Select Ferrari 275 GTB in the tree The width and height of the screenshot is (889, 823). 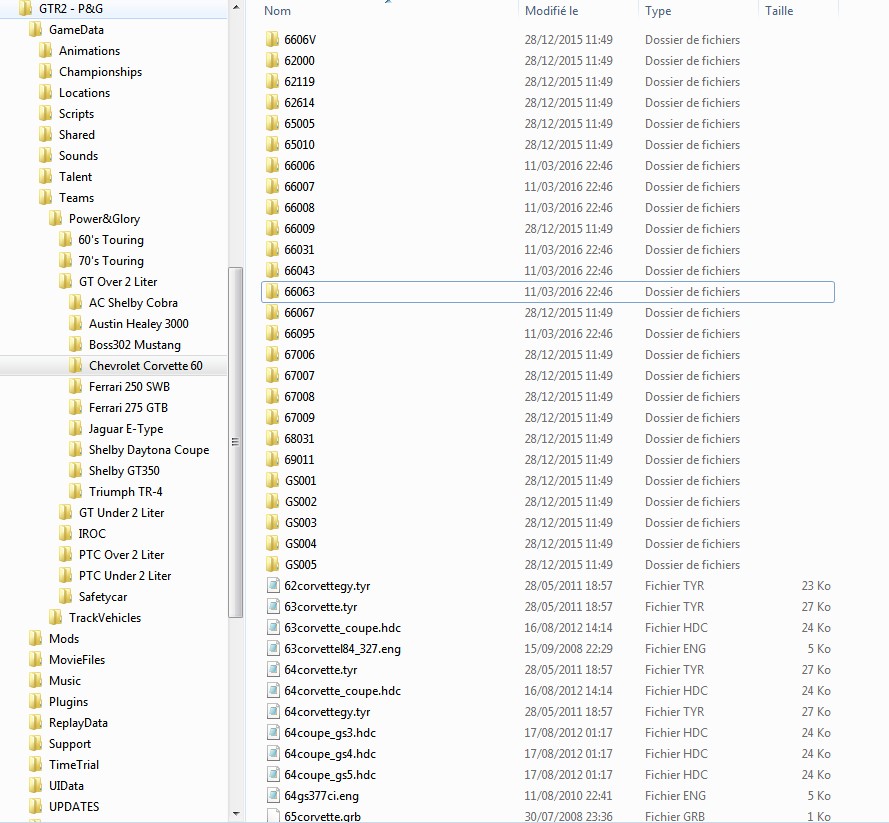click(x=128, y=408)
